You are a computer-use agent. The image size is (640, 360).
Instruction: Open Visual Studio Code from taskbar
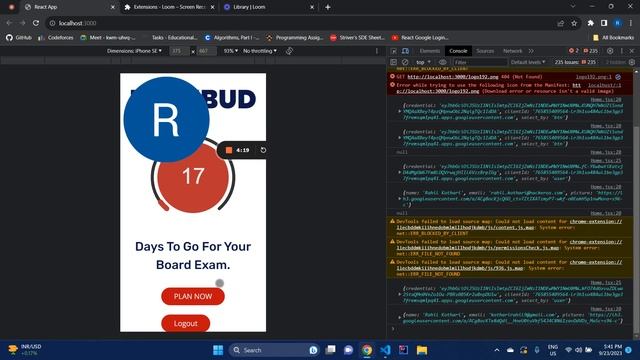point(385,350)
